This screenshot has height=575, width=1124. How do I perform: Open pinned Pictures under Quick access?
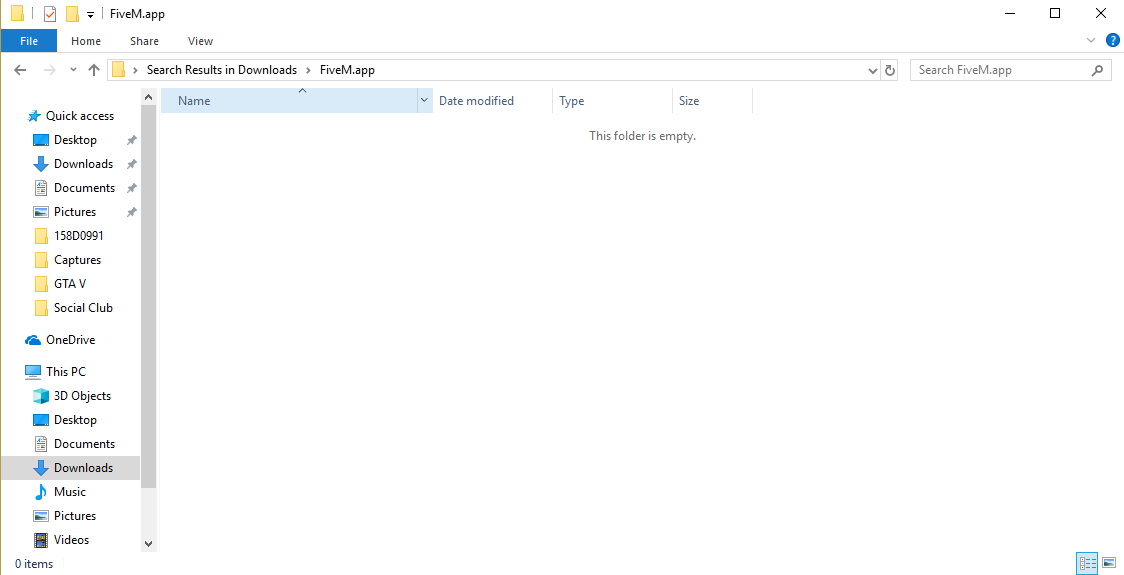pyautogui.click(x=75, y=212)
